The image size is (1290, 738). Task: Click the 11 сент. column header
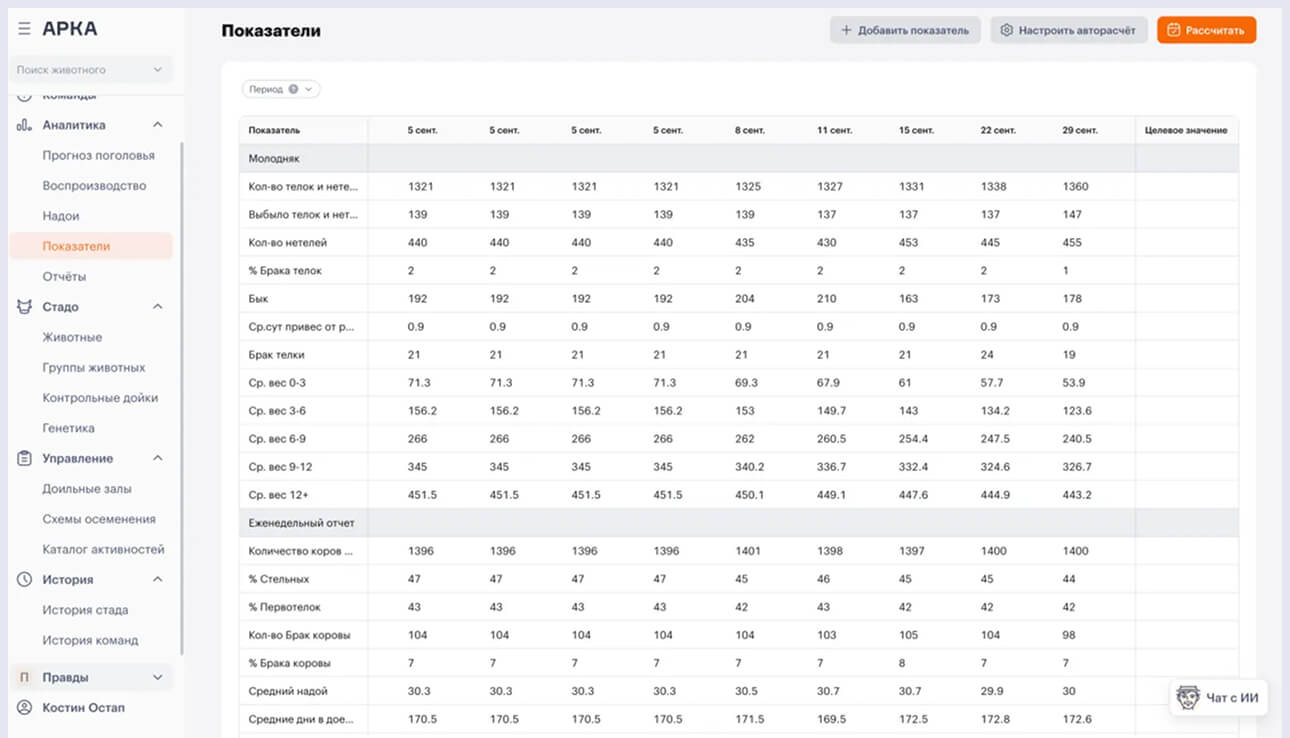[833, 130]
